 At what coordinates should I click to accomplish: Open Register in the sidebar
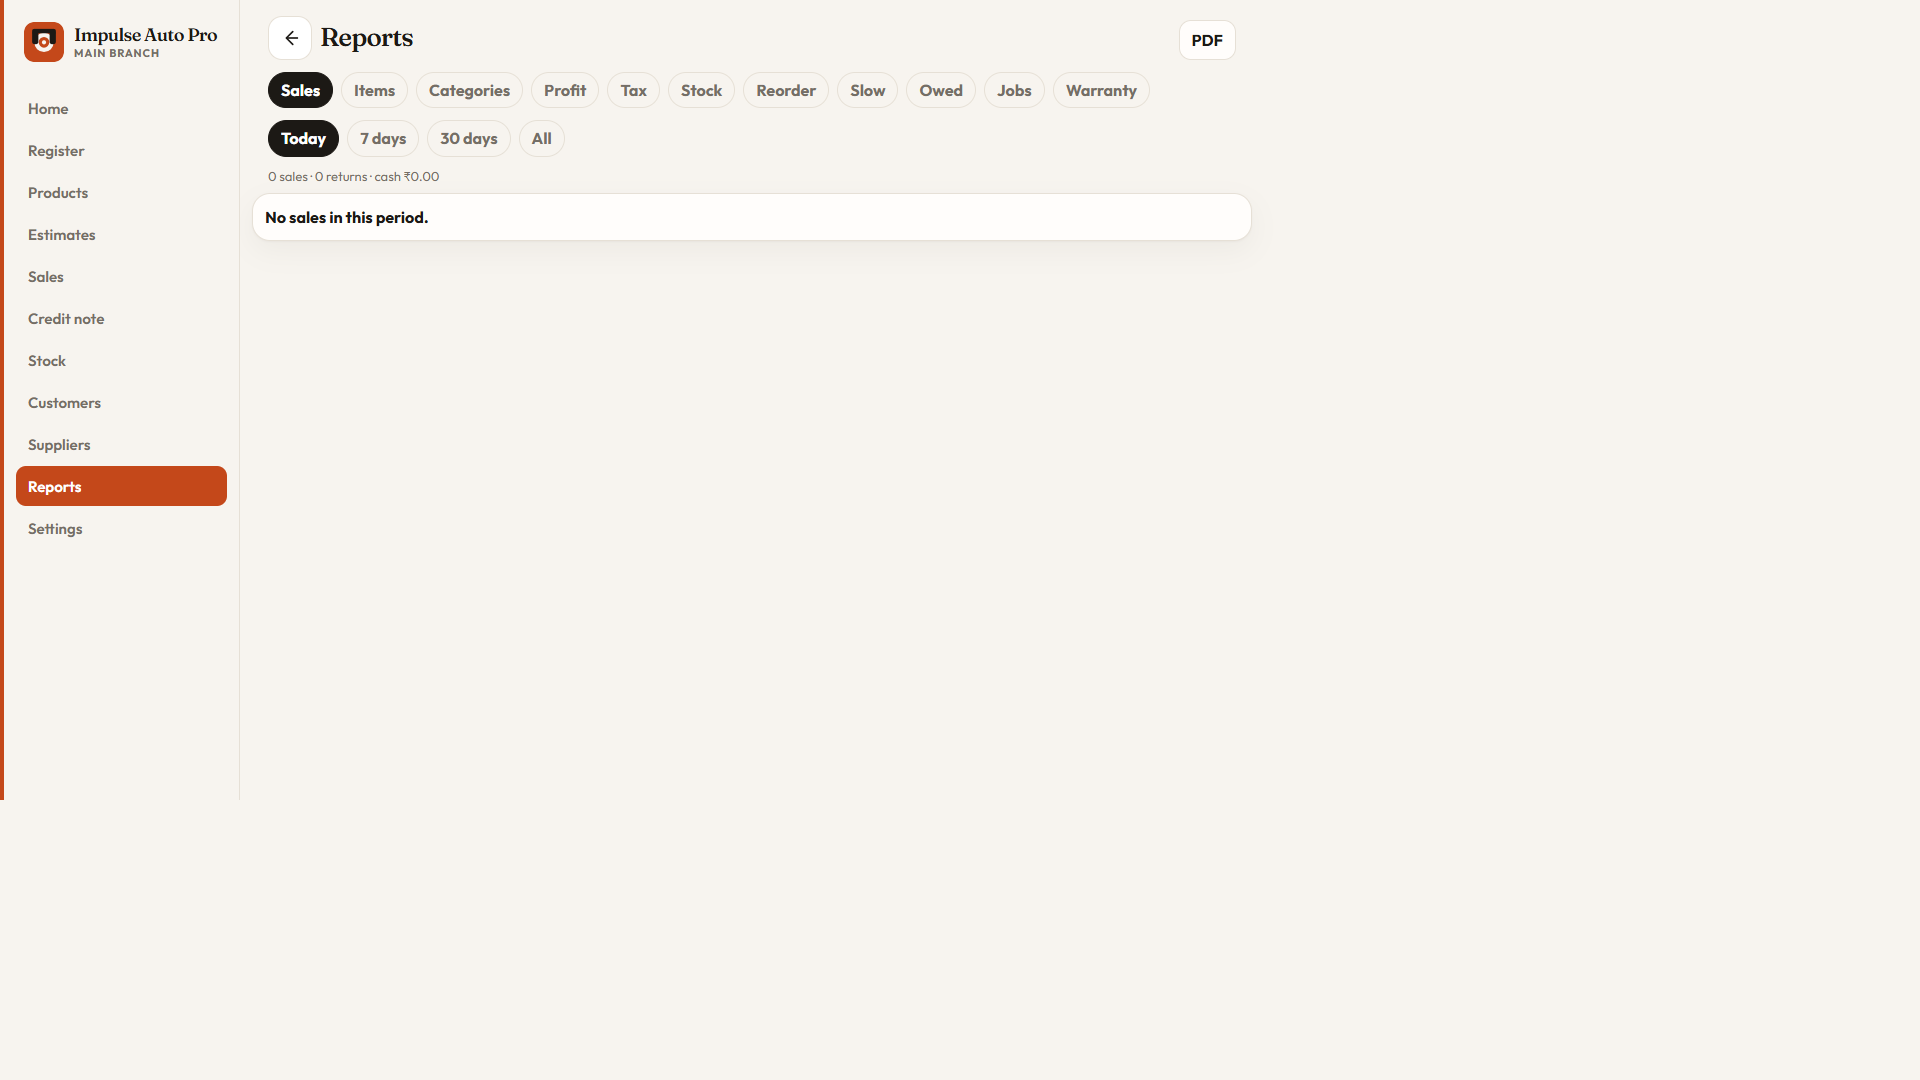pyautogui.click(x=121, y=150)
